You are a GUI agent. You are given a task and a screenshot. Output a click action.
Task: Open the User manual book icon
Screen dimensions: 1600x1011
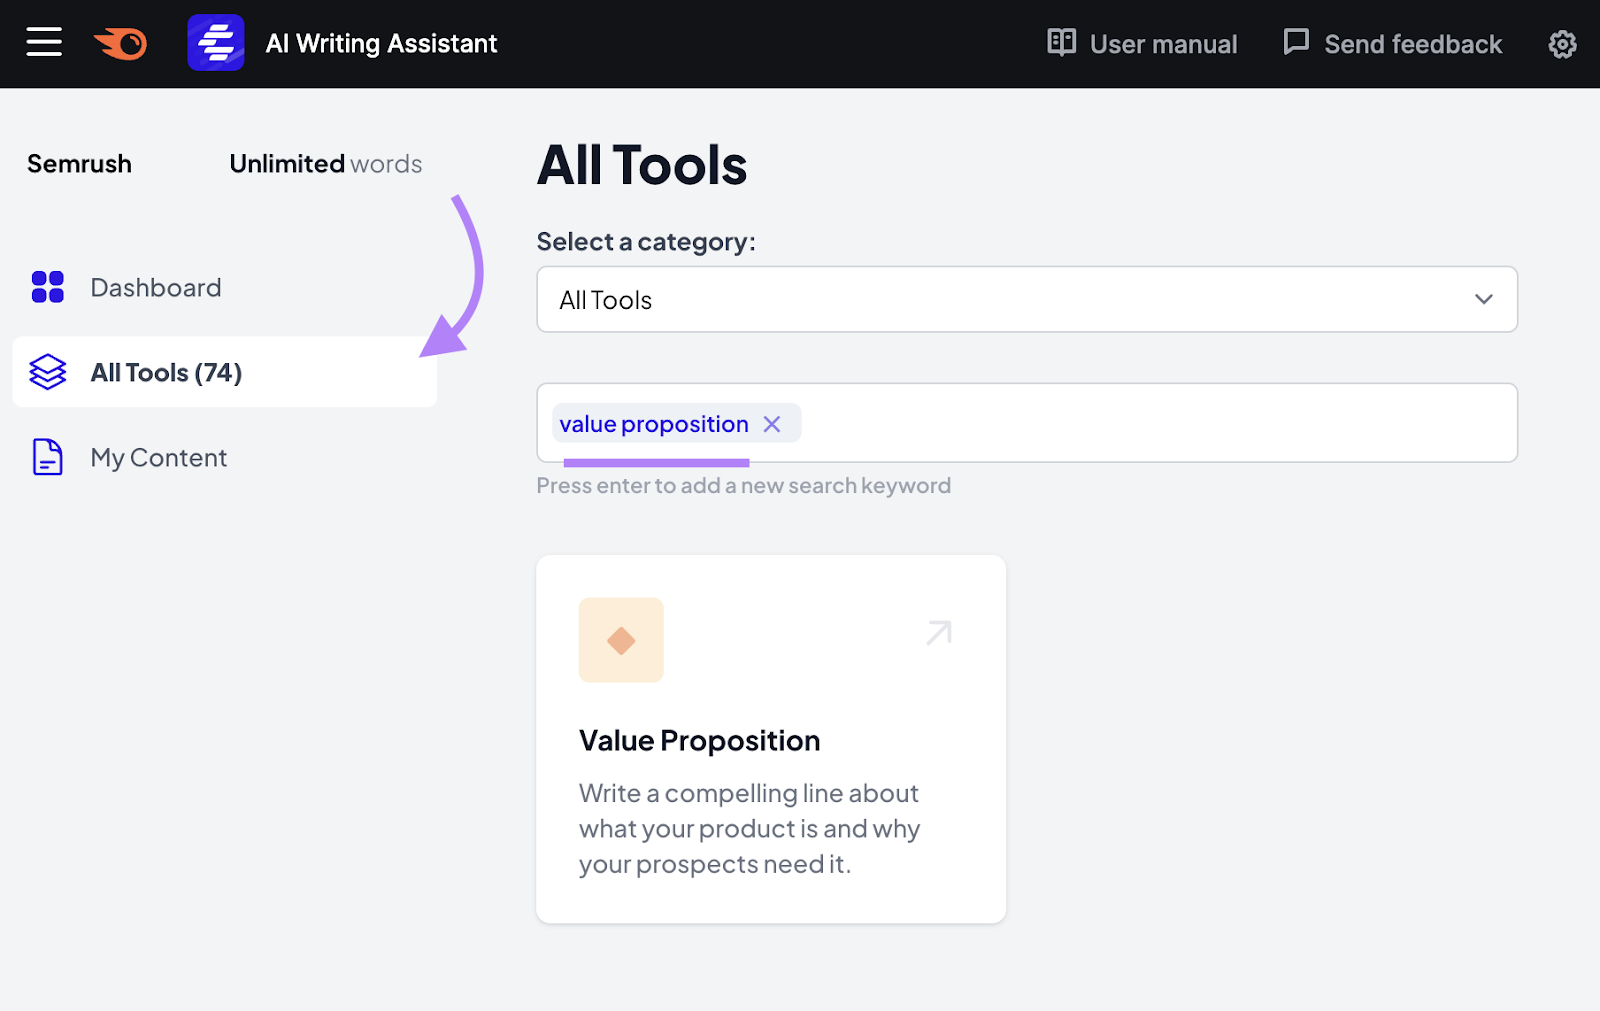click(1060, 43)
